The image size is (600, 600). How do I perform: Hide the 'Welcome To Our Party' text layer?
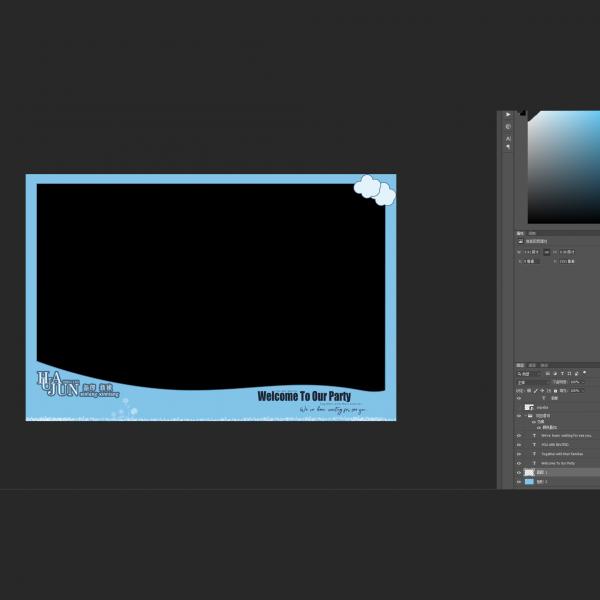[x=519, y=463]
